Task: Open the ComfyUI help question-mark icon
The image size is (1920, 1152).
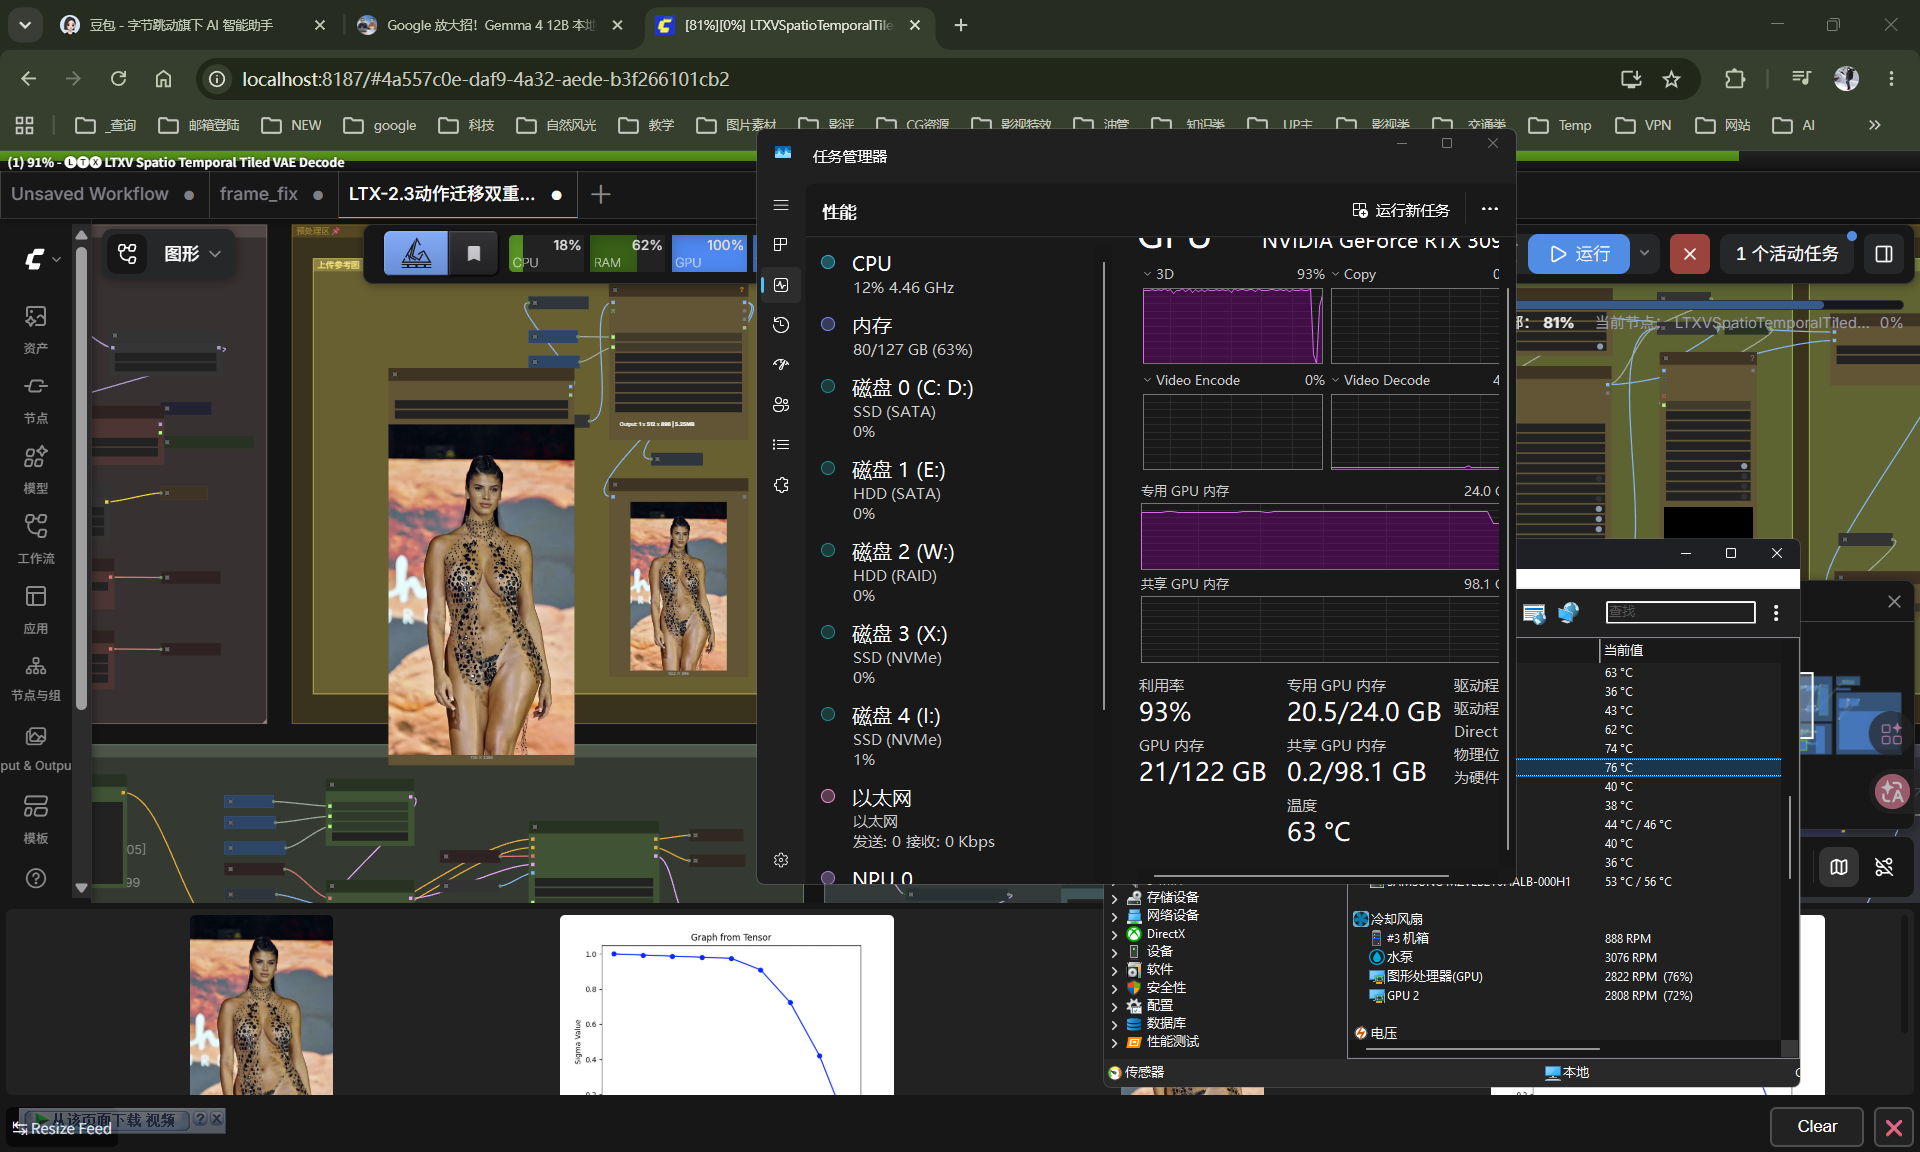Action: [36, 878]
